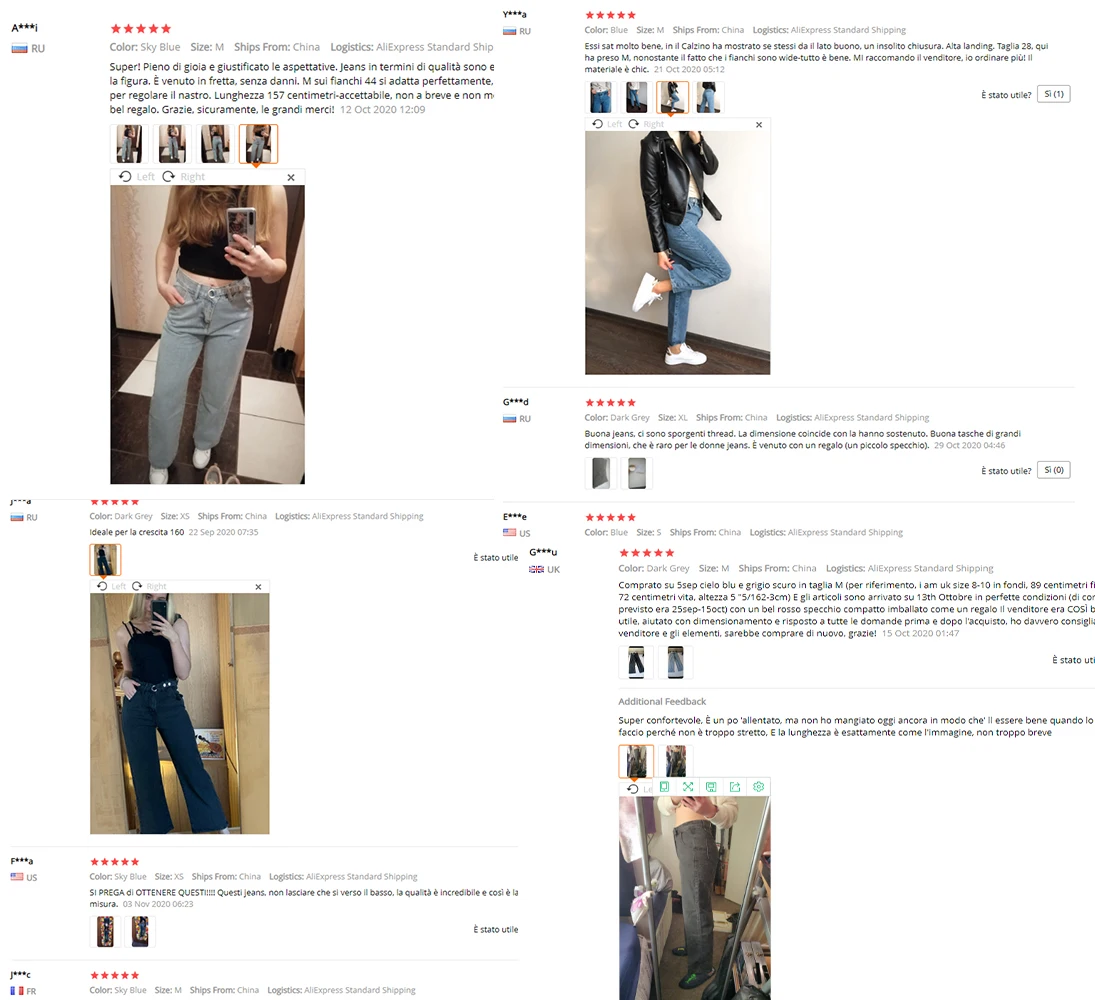
Task: Close A***i's enlarged photo viewer
Action: [x=291, y=177]
